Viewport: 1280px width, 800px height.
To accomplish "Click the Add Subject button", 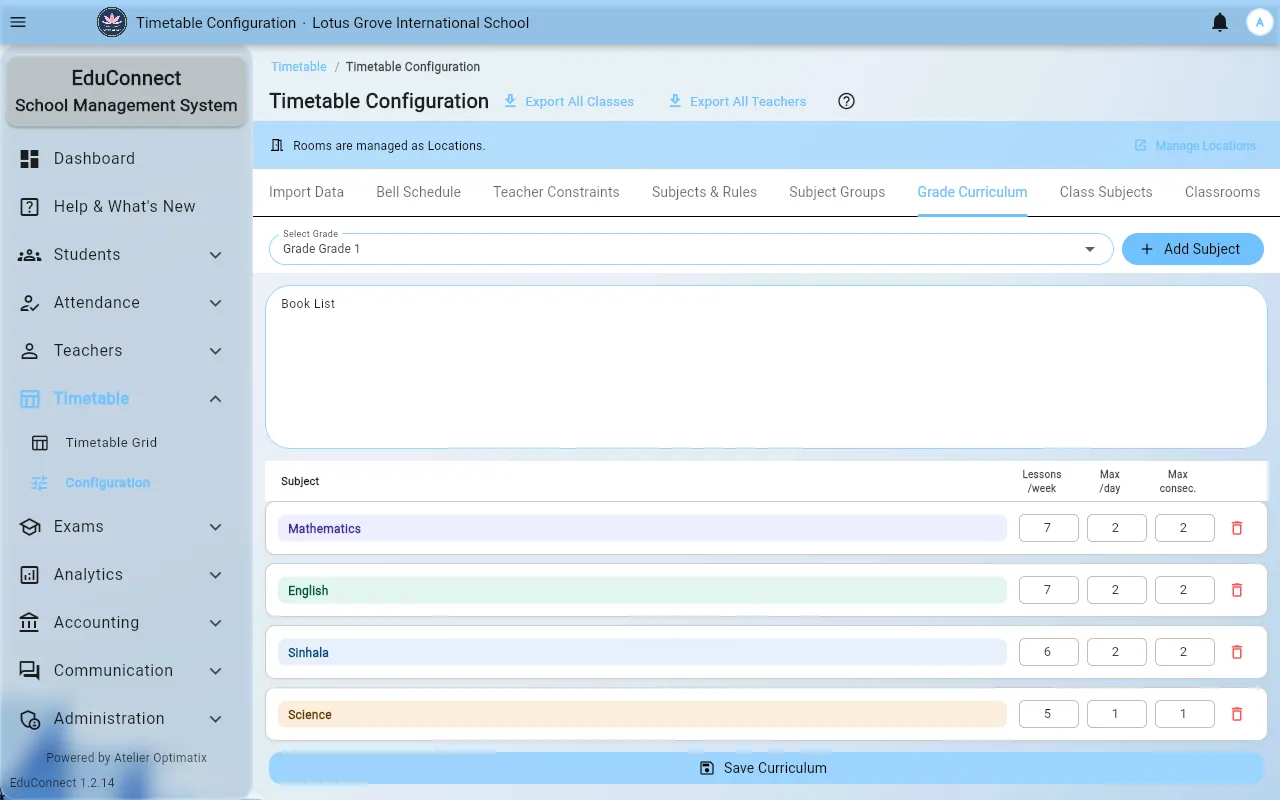I will [1193, 249].
